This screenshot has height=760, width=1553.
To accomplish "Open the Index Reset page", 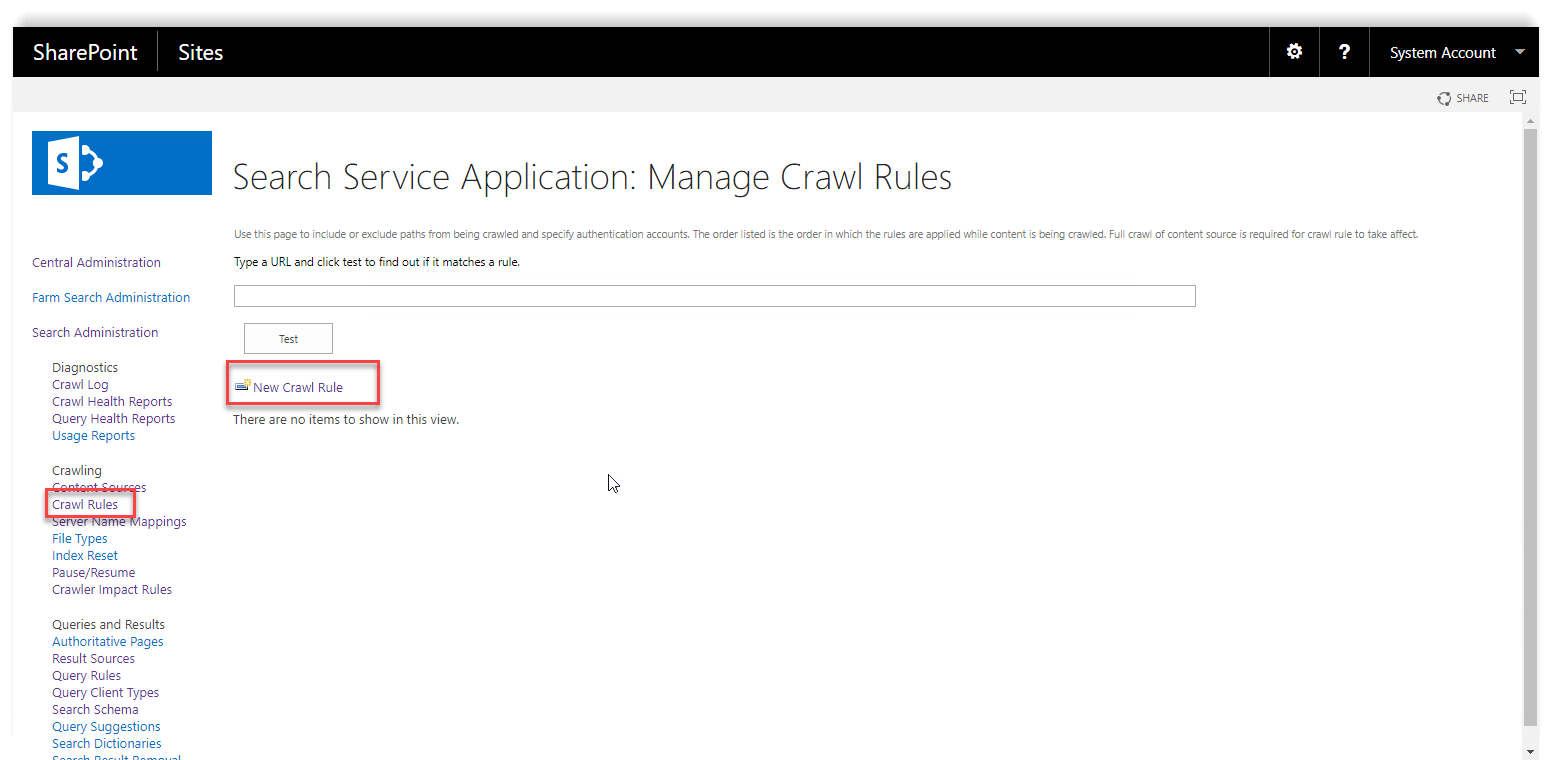I will tap(85, 556).
